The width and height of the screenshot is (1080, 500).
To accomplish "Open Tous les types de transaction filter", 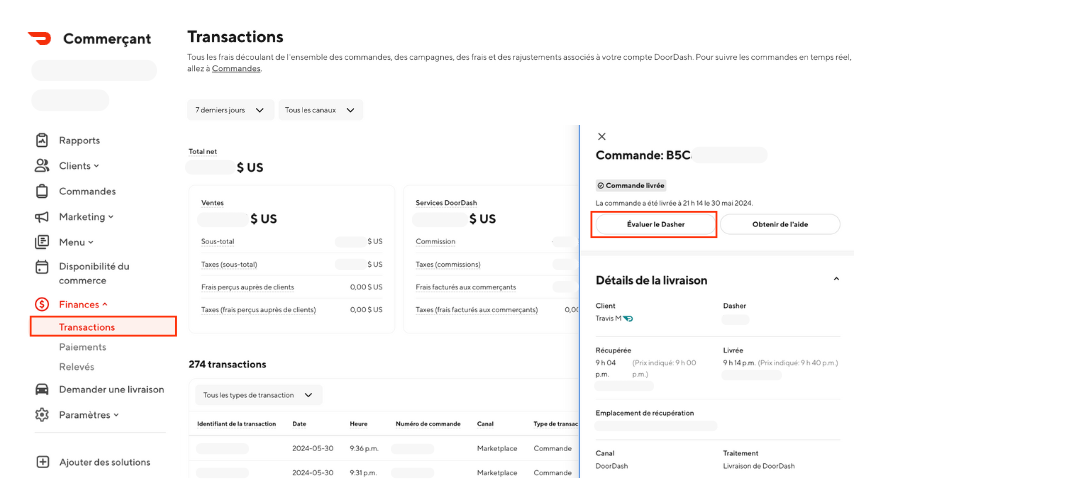I will pyautogui.click(x=258, y=395).
